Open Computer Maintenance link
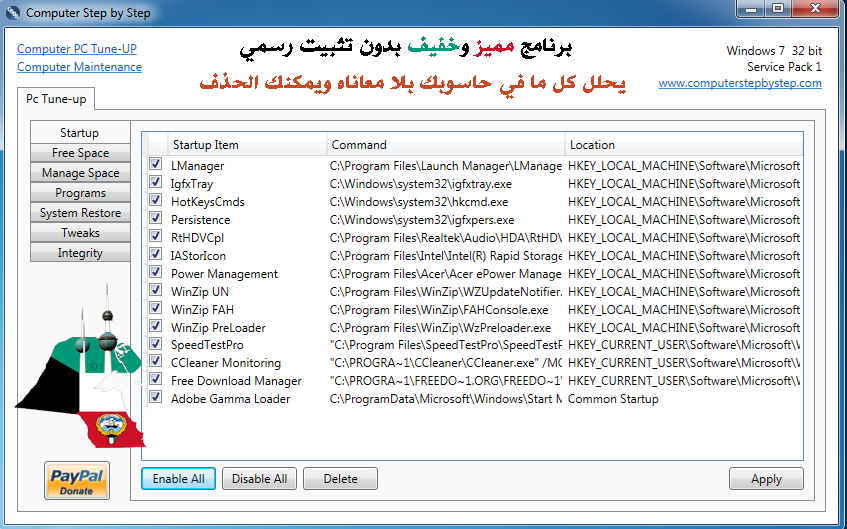 click(x=79, y=67)
